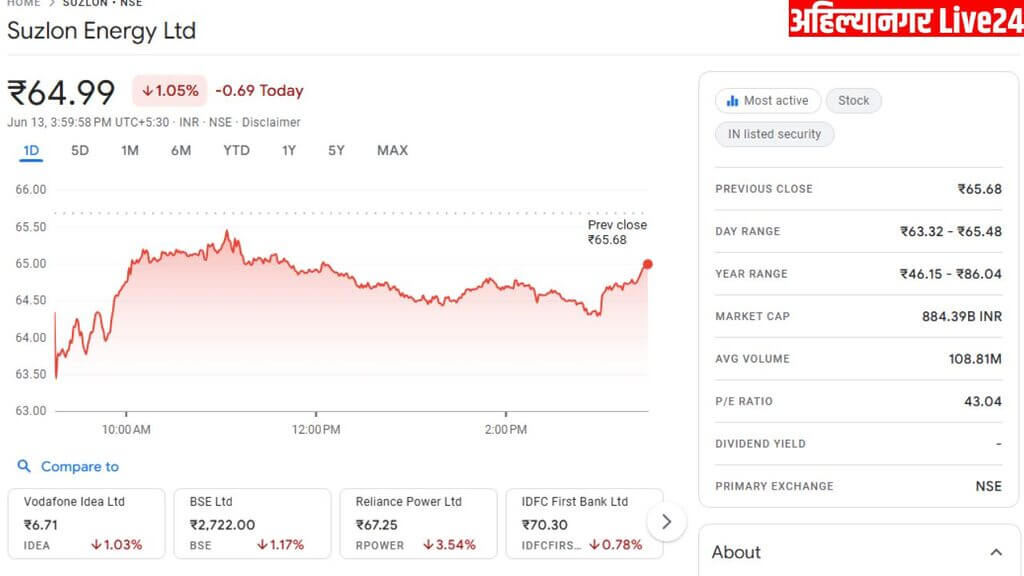The width and height of the screenshot is (1024, 576).
Task: Open the Disclaimer link
Action: pos(271,122)
